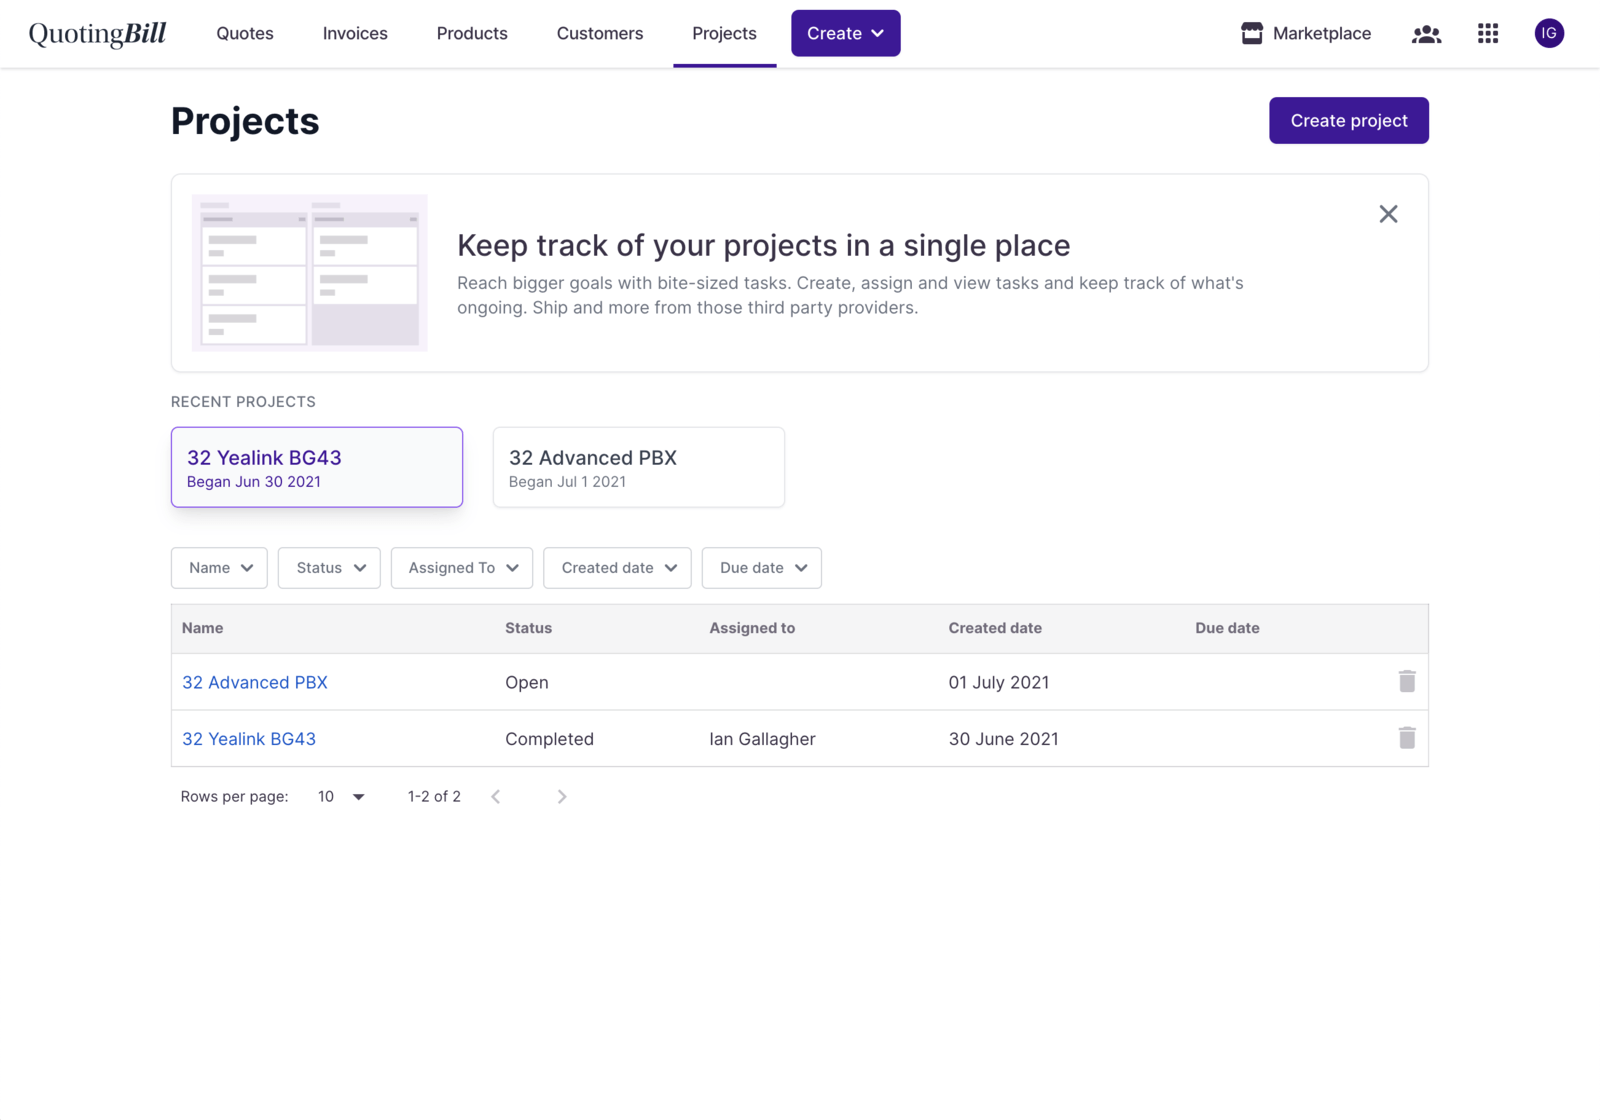
Task: Open the apps grid menu
Action: pyautogui.click(x=1488, y=34)
